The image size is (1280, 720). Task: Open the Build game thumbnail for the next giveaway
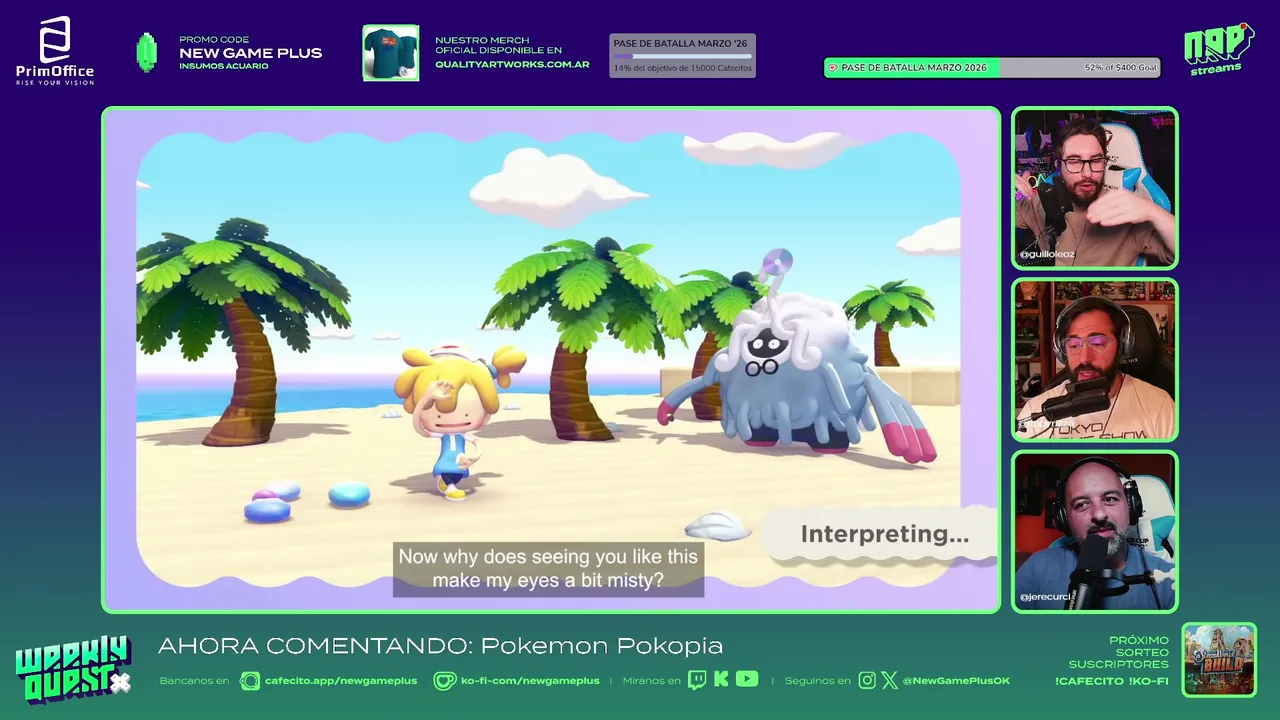[x=1219, y=660]
